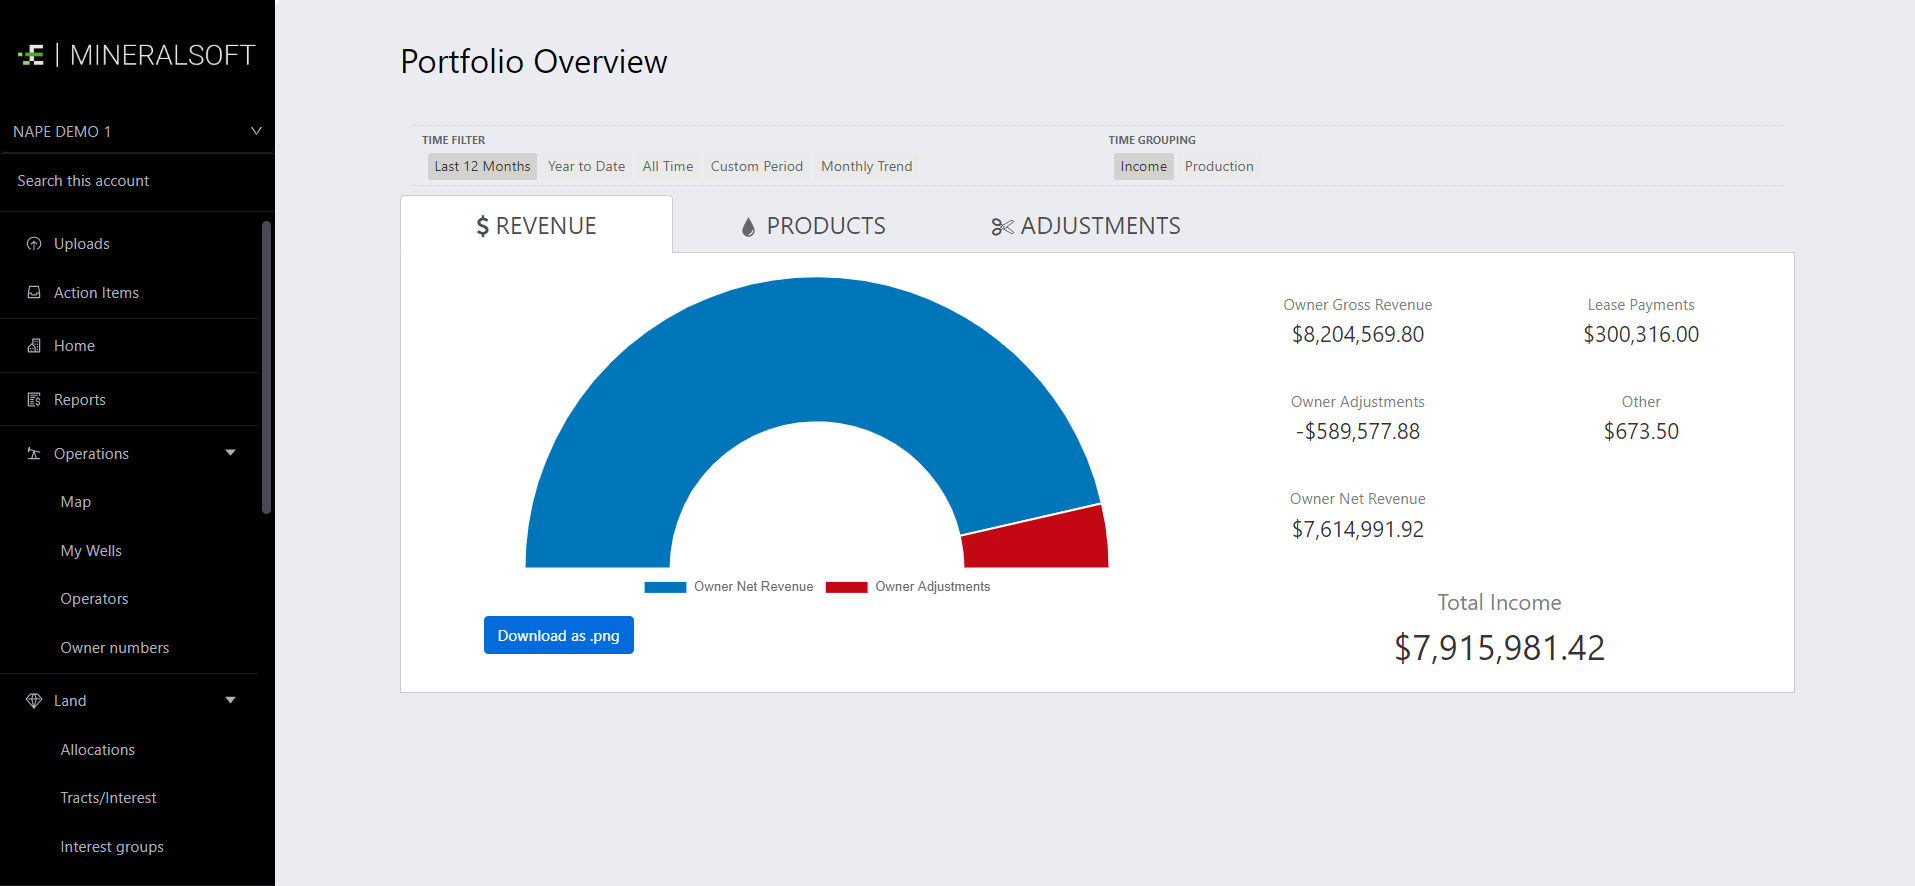1915x886 pixels.
Task: Click the Search this account field
Action: 83,181
